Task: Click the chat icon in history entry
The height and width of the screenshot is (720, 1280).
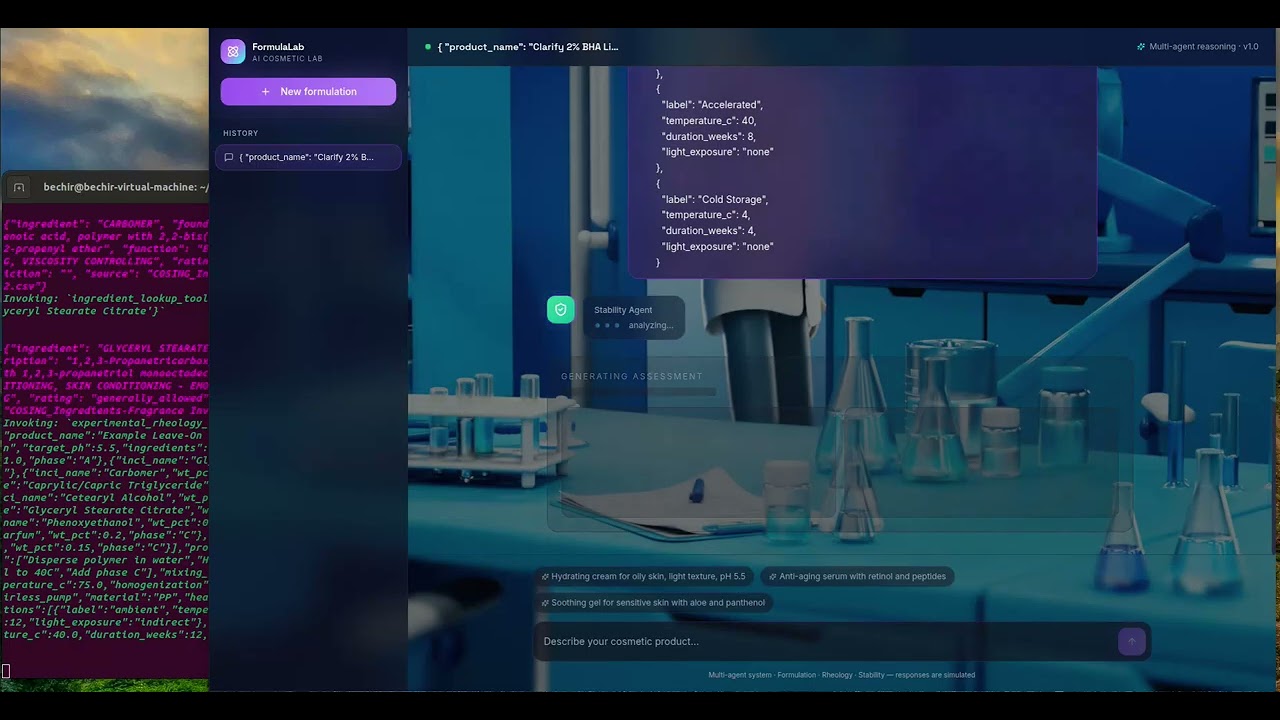Action: [229, 157]
